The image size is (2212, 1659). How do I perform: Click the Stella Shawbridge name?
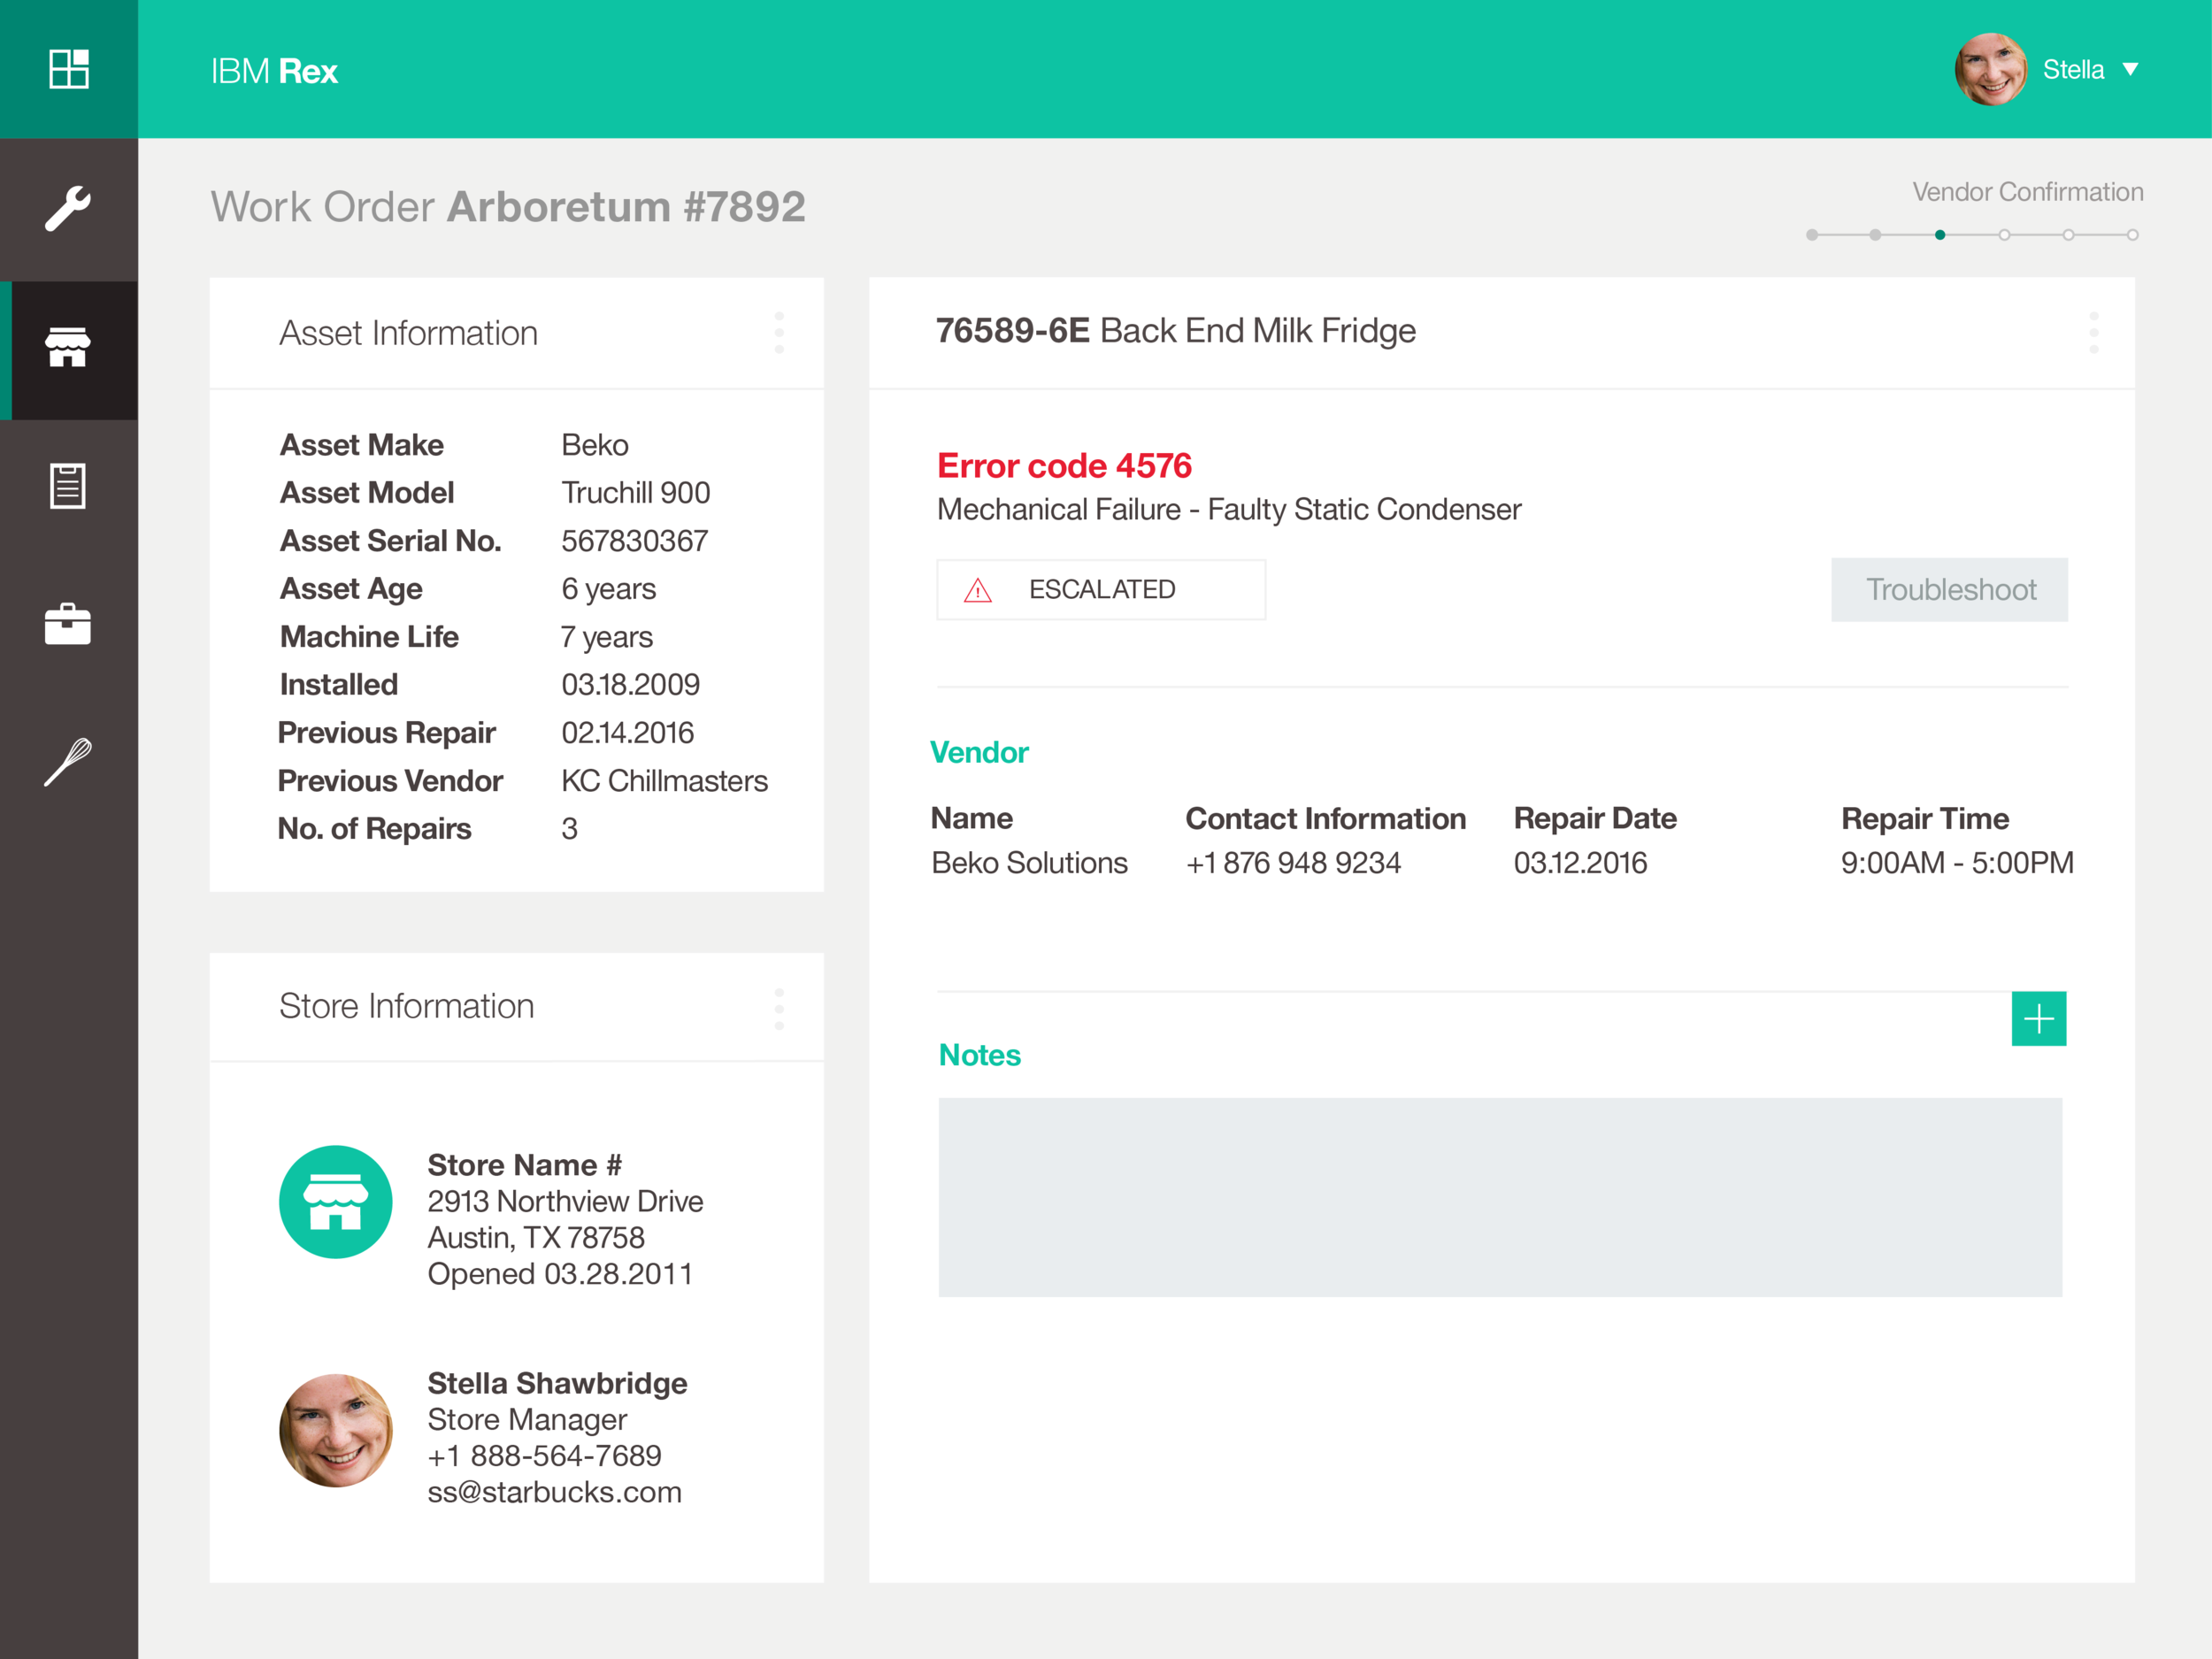pos(558,1383)
